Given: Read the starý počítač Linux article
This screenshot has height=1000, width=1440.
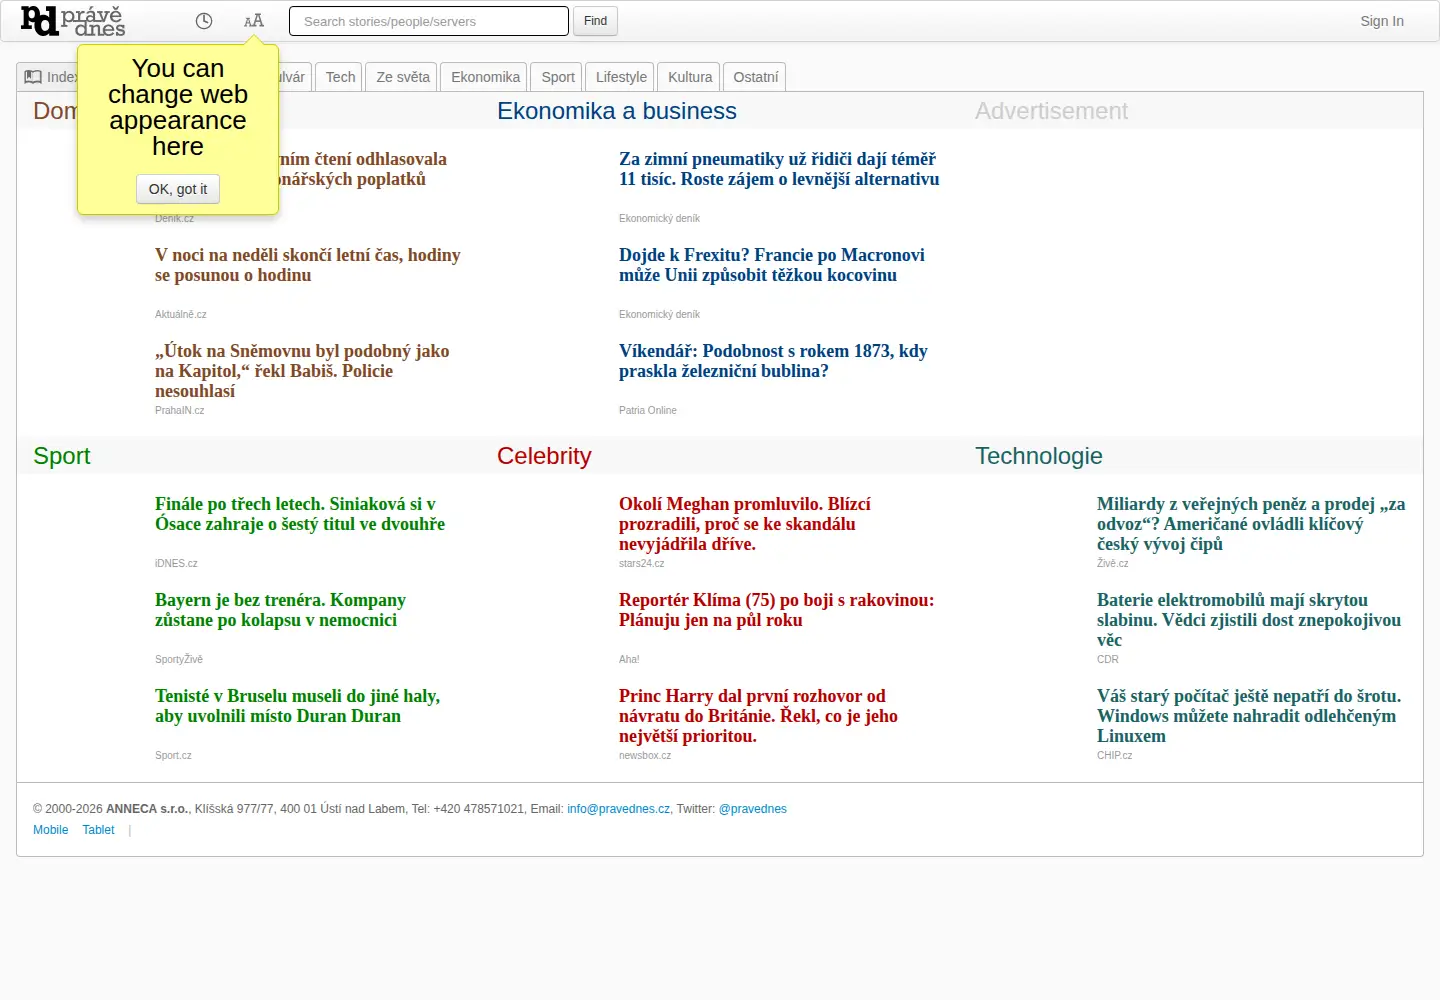Looking at the screenshot, I should click(1249, 716).
